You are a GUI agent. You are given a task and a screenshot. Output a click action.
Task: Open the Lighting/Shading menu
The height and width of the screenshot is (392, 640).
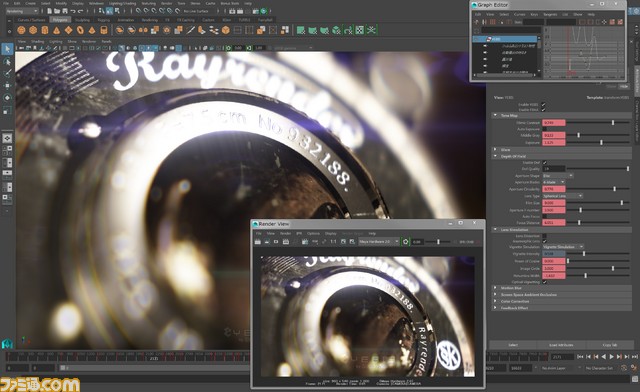tap(122, 3)
